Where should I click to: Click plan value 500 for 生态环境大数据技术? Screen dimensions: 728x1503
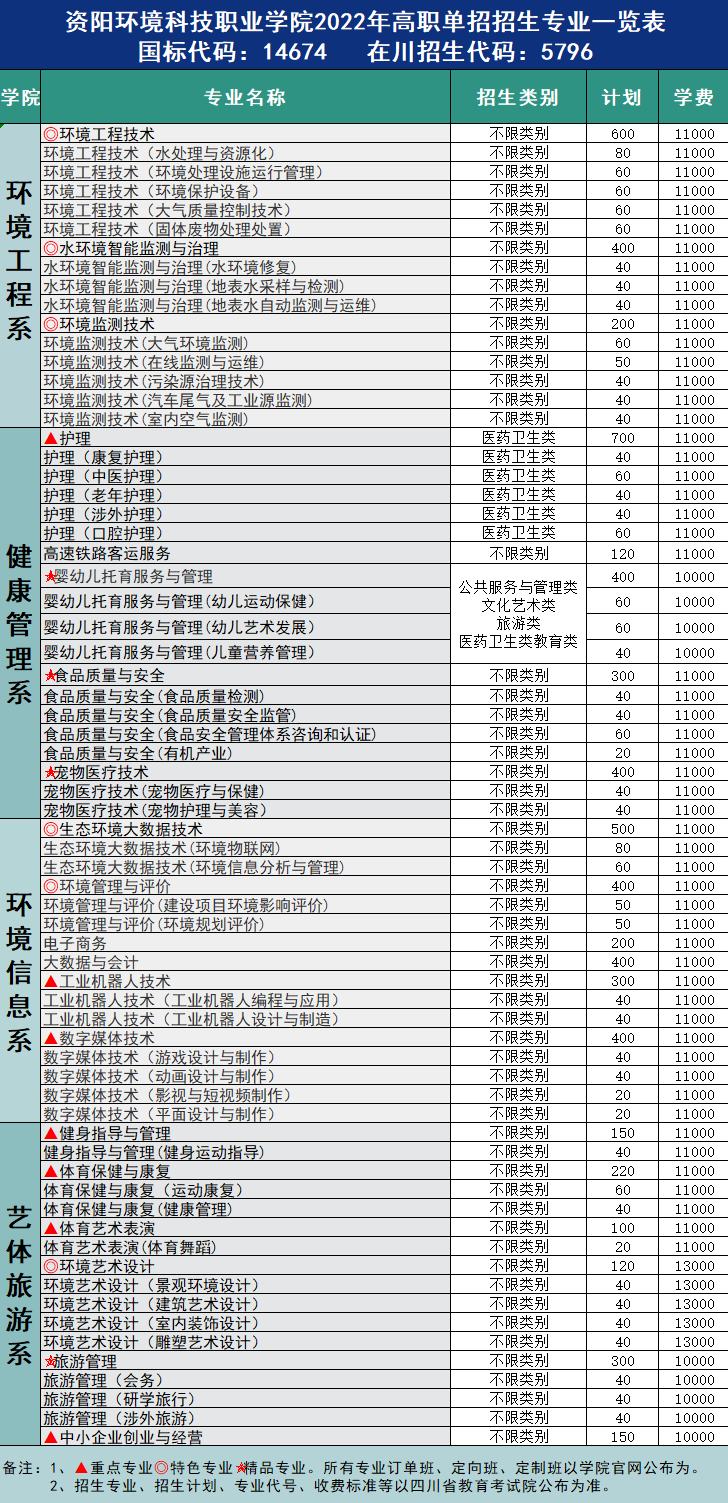623,830
